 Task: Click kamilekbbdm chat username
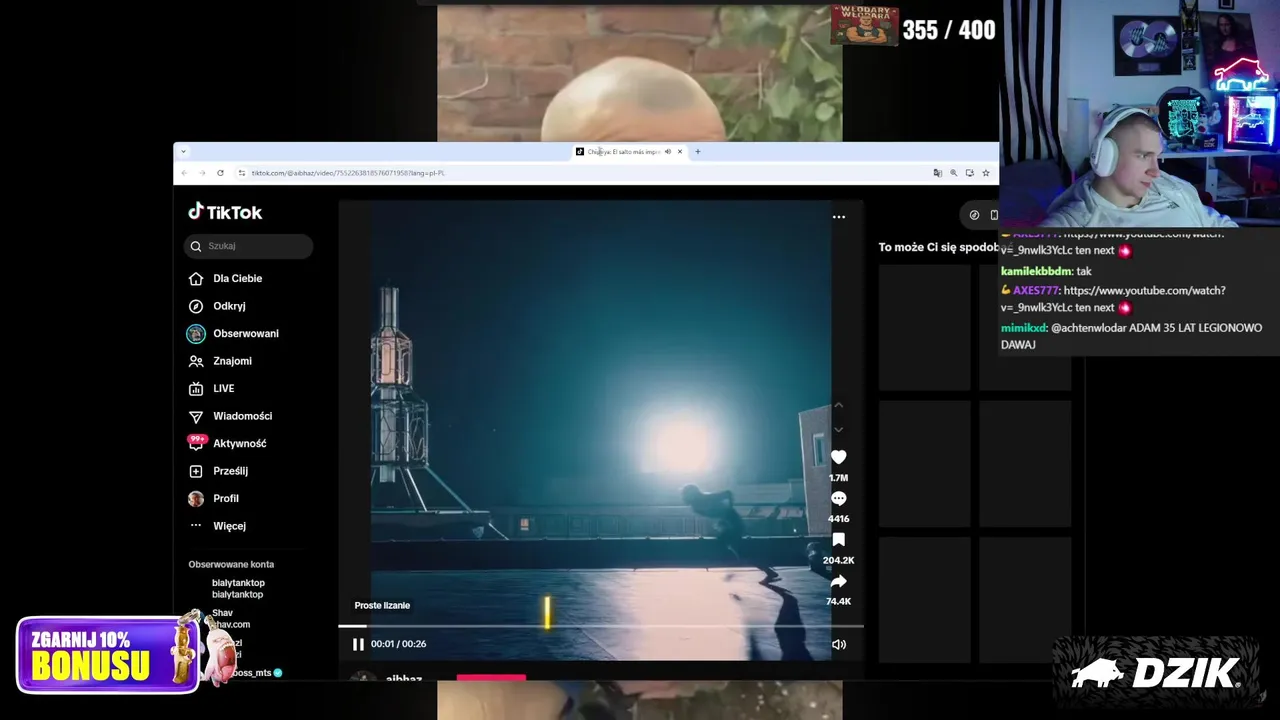point(1036,271)
